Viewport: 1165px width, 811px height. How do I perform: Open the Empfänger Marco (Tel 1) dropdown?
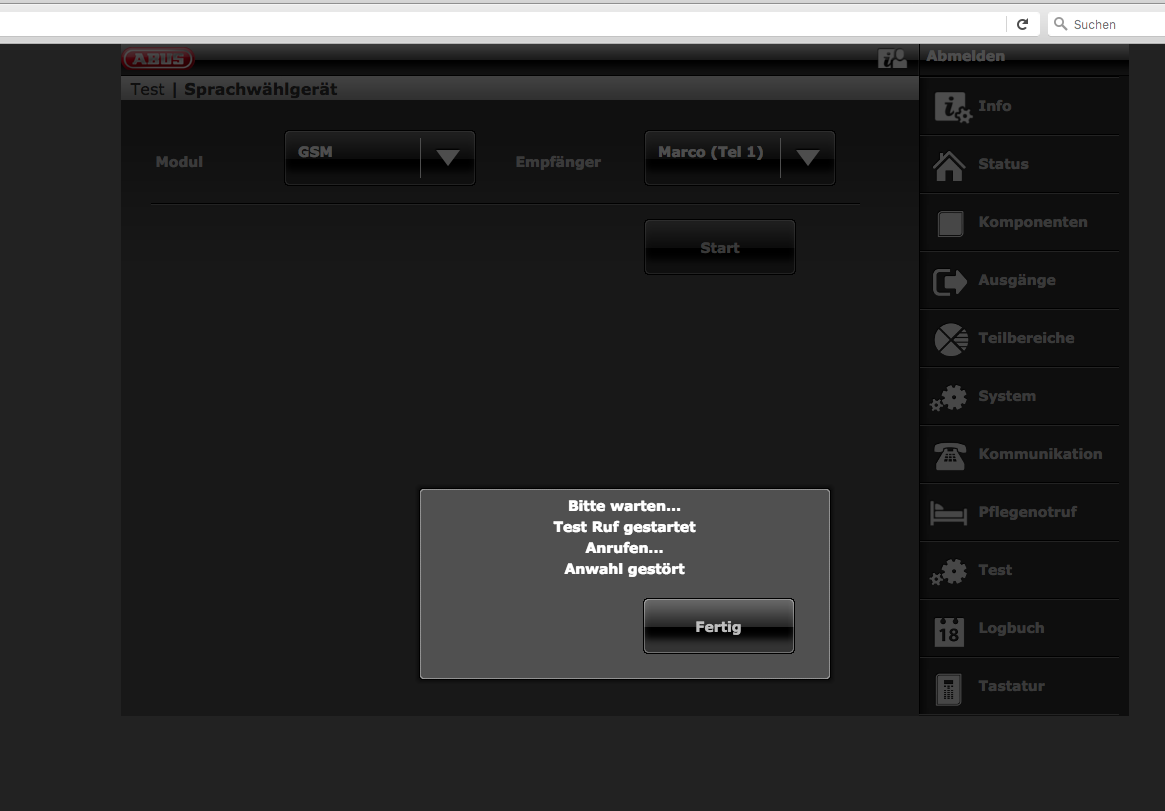pos(740,158)
